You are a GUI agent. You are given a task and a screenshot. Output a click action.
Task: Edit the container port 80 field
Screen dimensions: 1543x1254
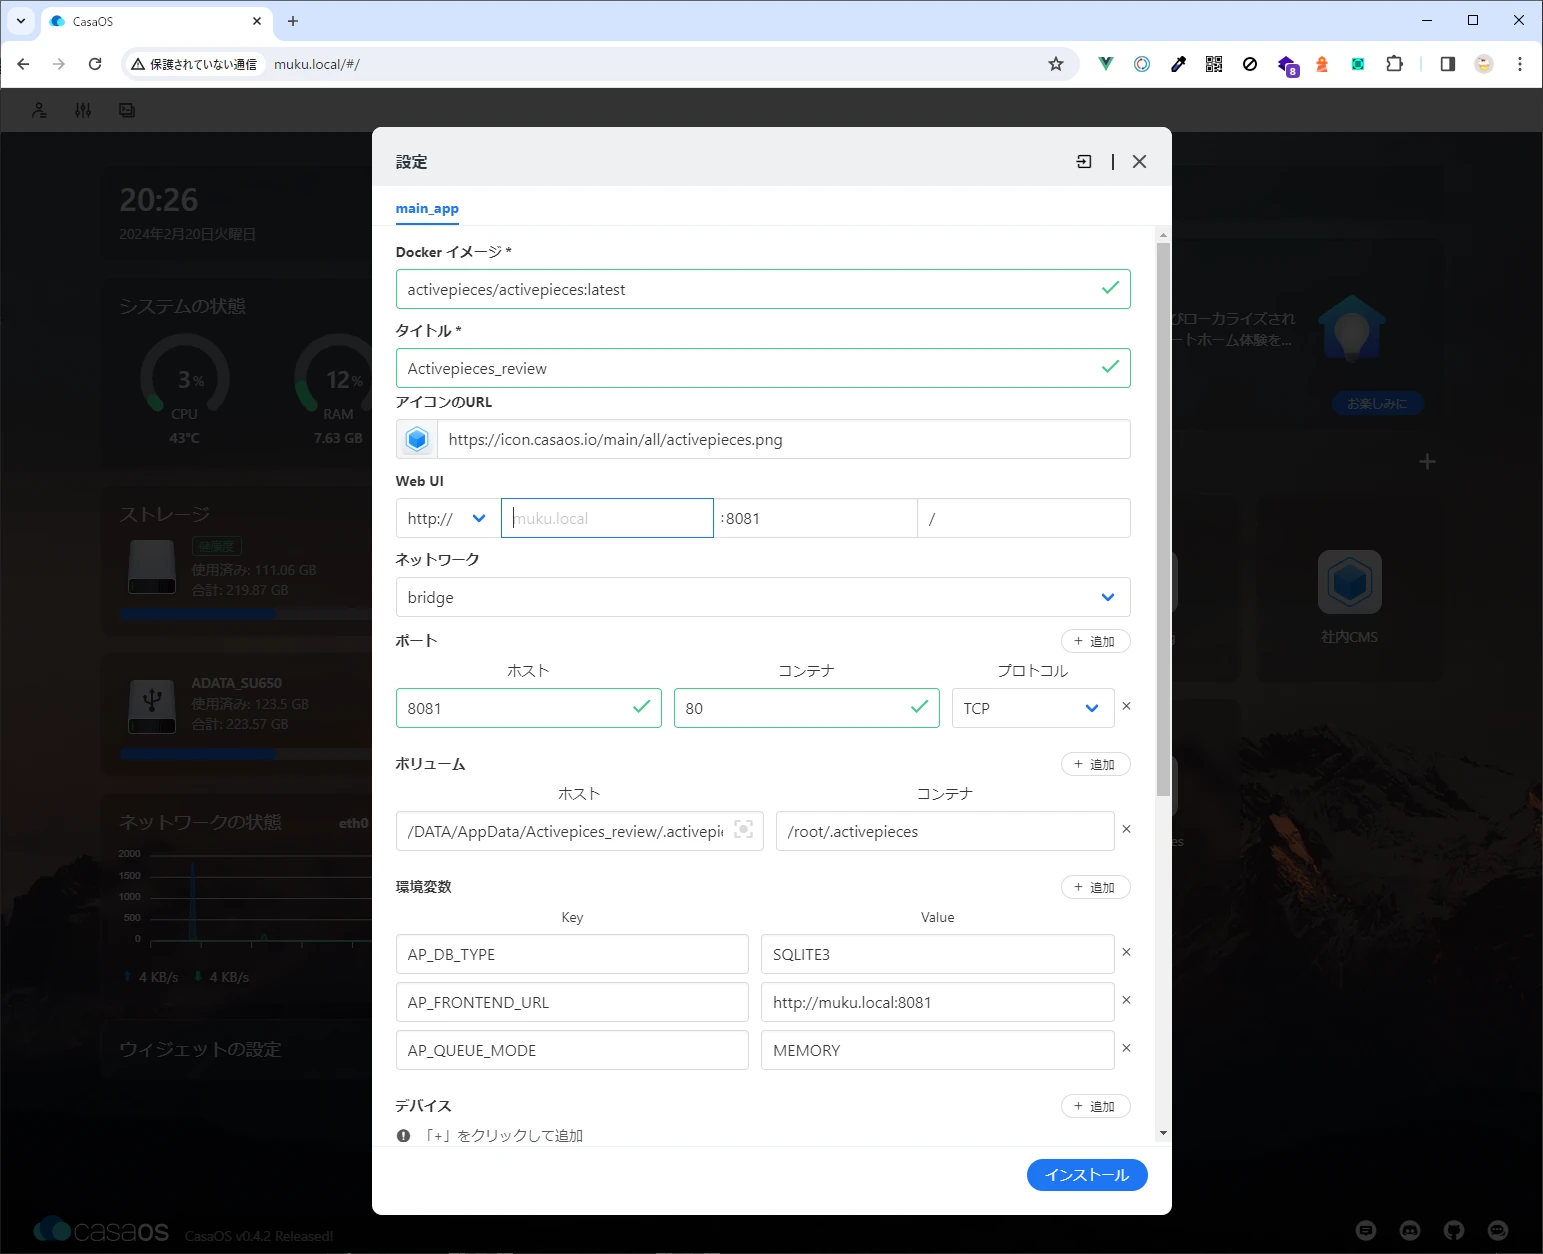(806, 708)
